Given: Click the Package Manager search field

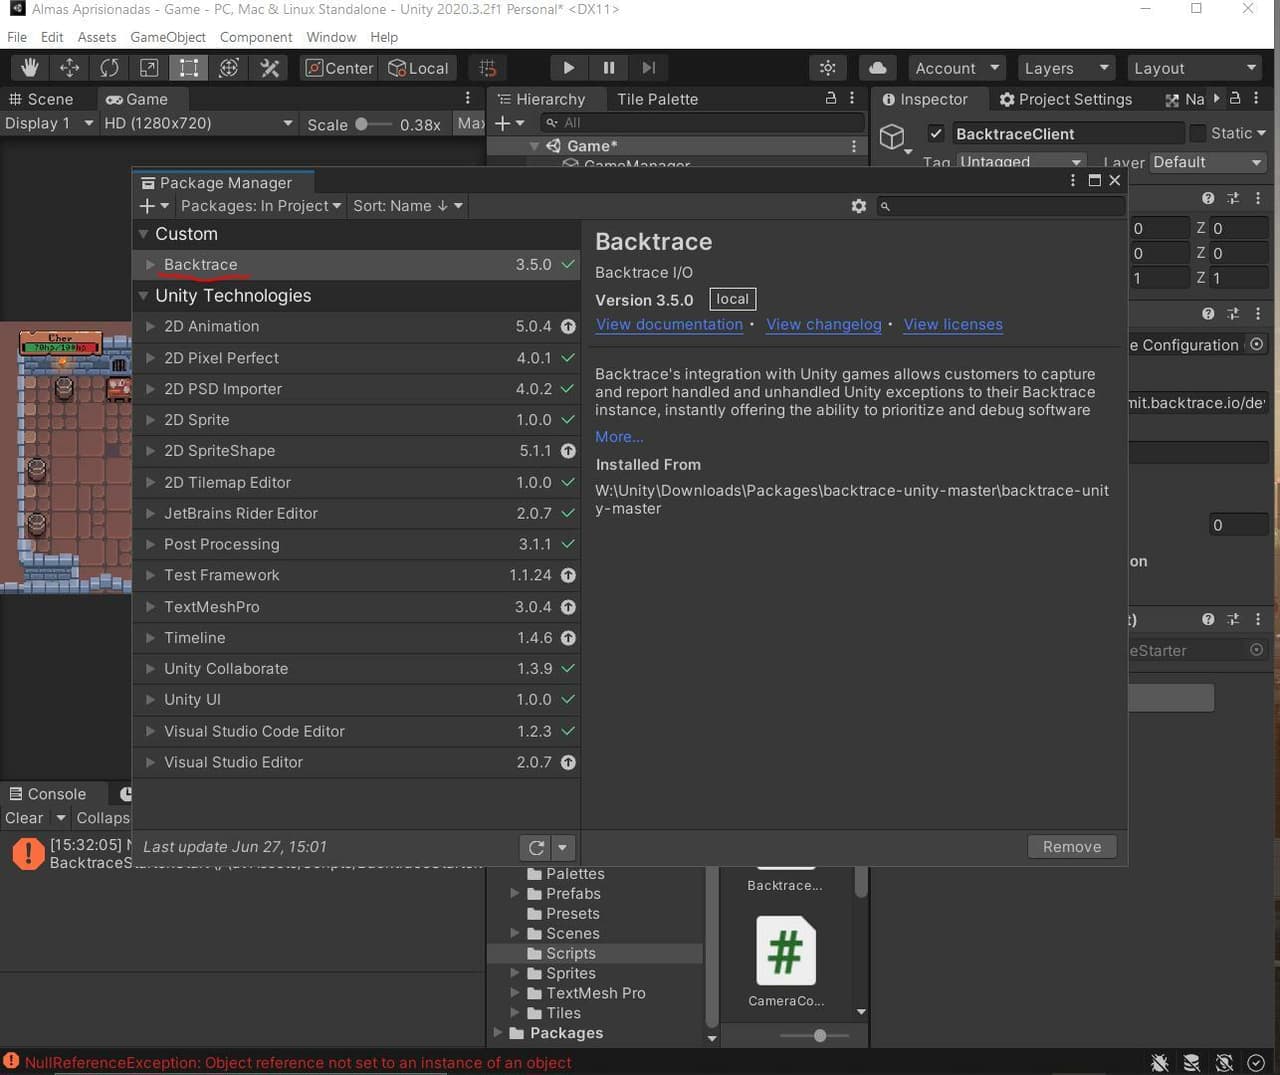Looking at the screenshot, I should point(1000,206).
